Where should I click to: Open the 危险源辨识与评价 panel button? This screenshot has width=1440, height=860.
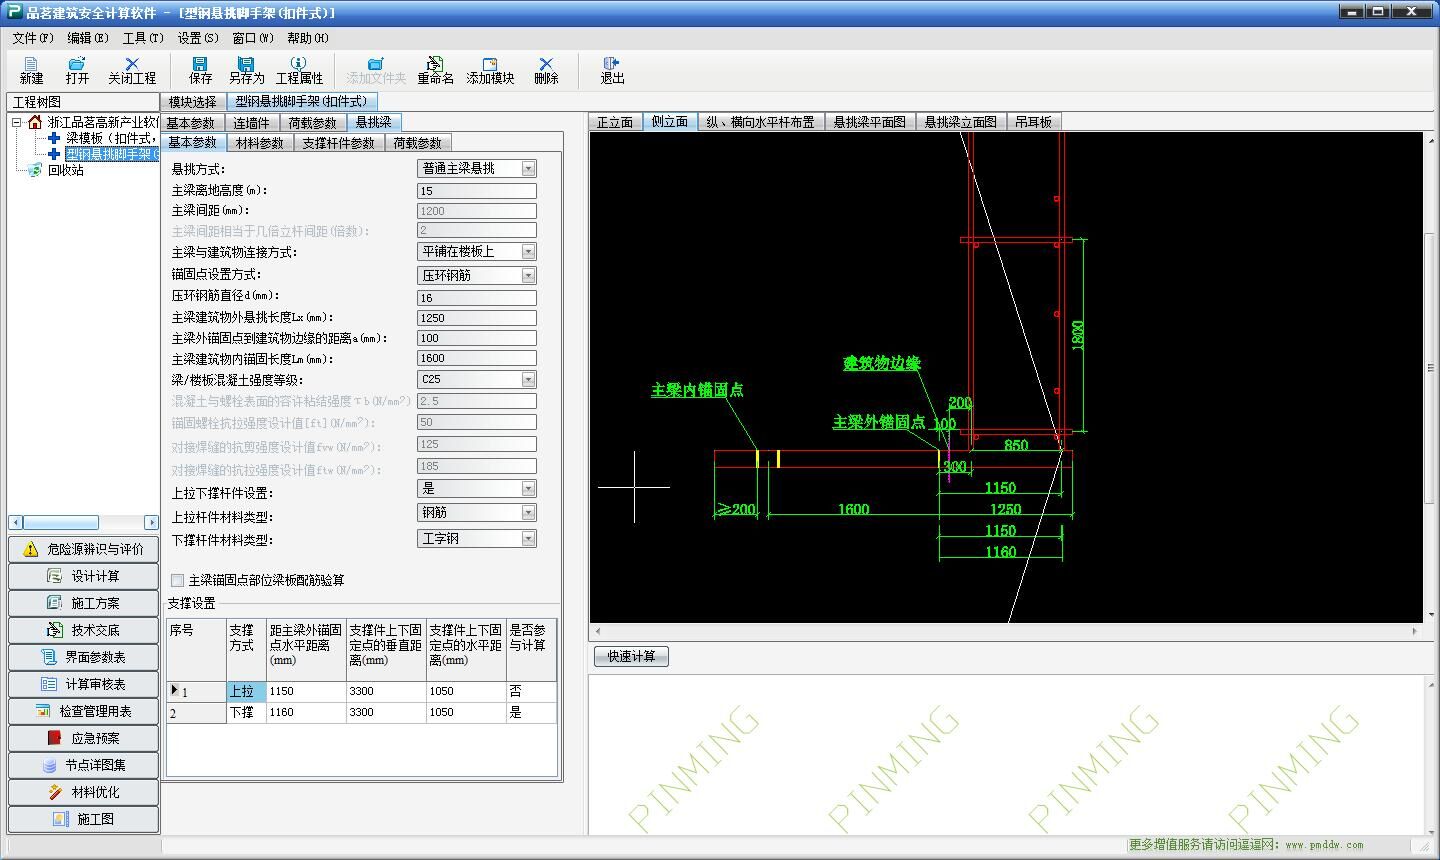click(84, 549)
